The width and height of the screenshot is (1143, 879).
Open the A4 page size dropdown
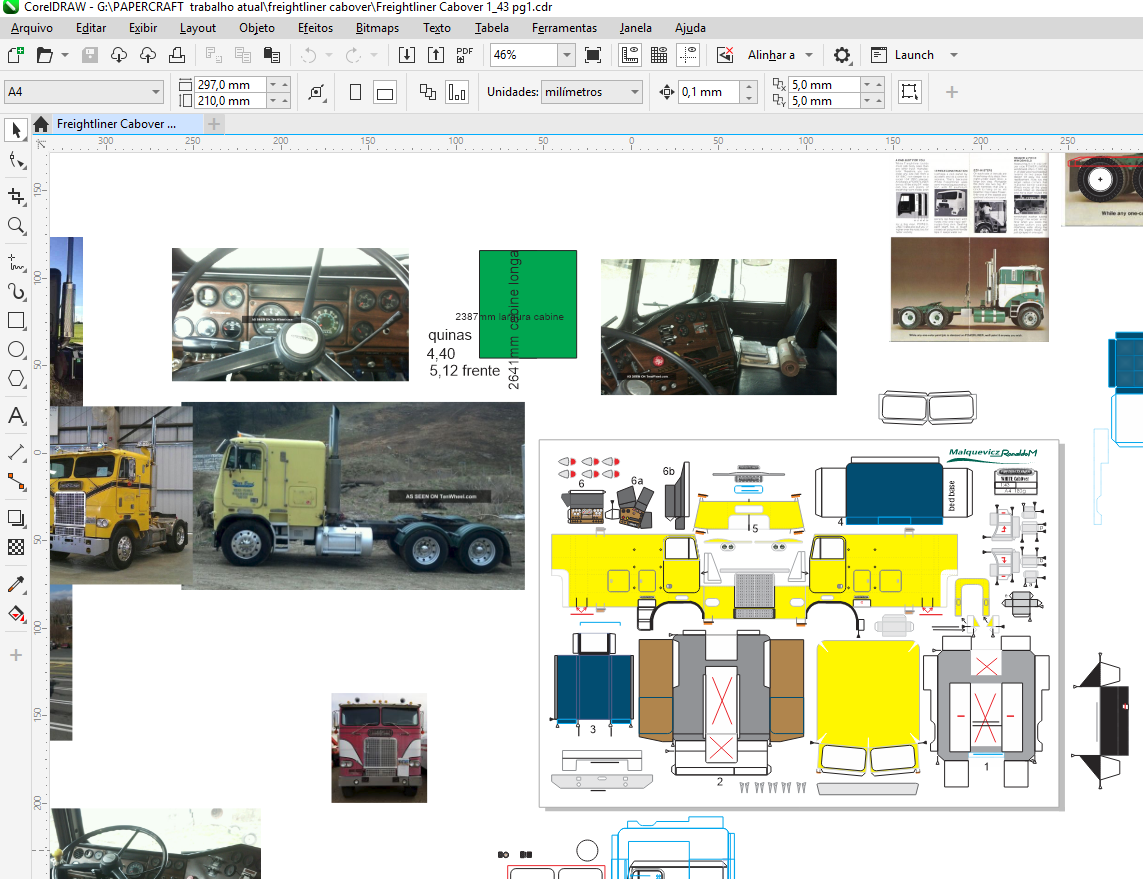(x=156, y=93)
